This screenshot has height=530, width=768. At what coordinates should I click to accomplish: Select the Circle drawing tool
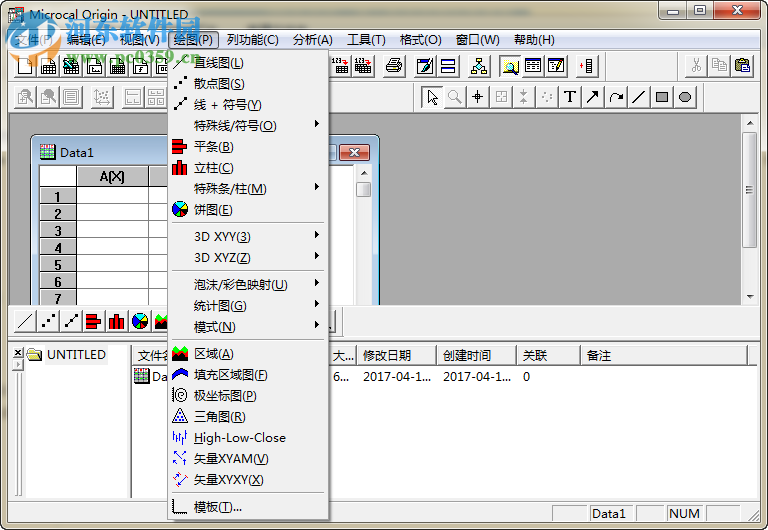[685, 97]
